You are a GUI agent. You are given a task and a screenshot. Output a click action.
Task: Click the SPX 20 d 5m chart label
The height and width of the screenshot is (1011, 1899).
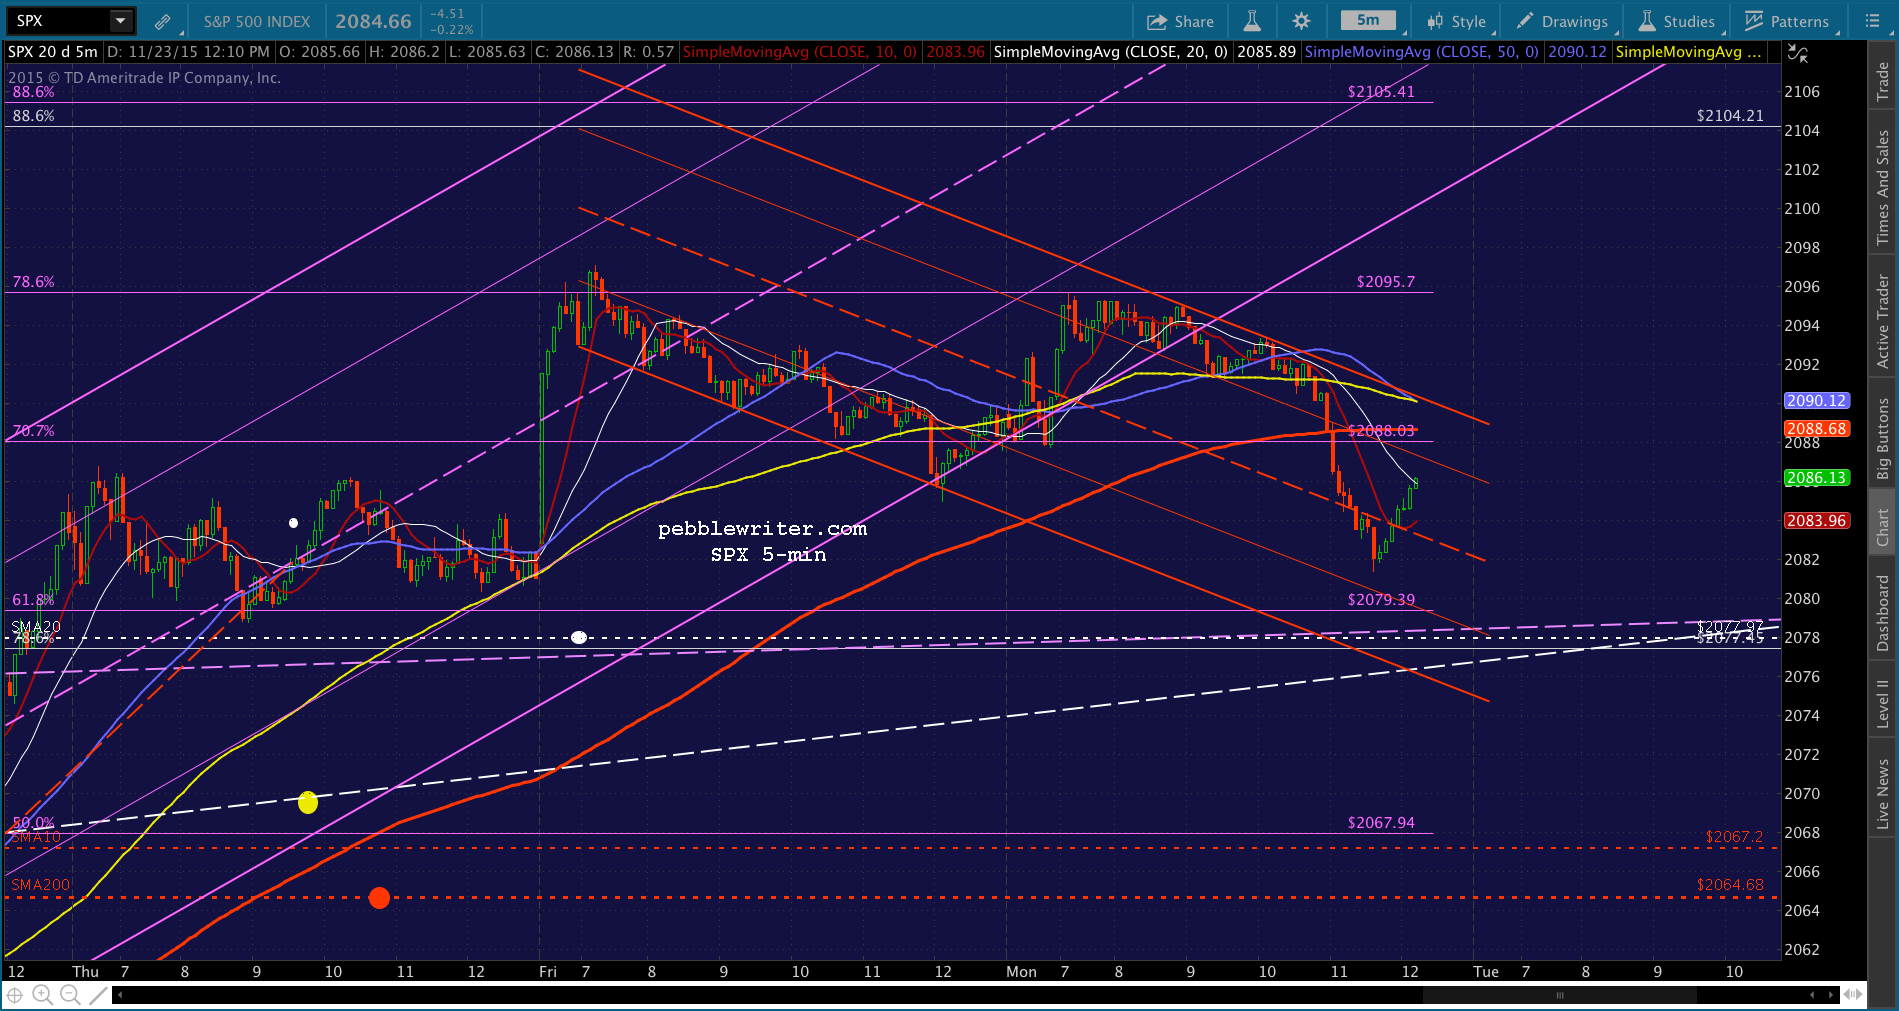53,52
